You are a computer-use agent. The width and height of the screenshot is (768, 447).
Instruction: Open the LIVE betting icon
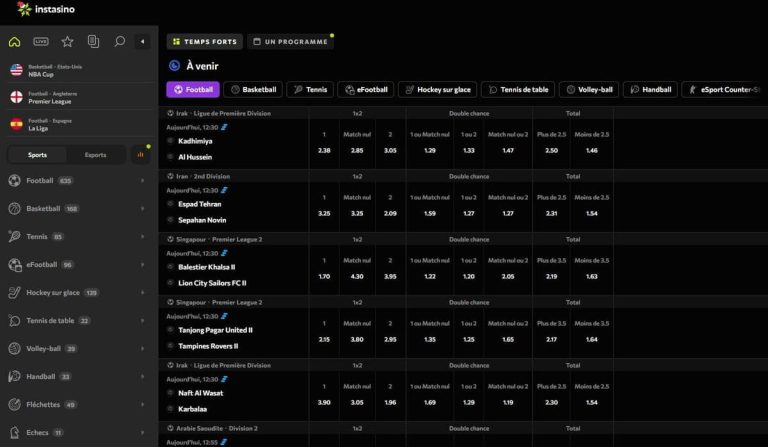tap(41, 42)
